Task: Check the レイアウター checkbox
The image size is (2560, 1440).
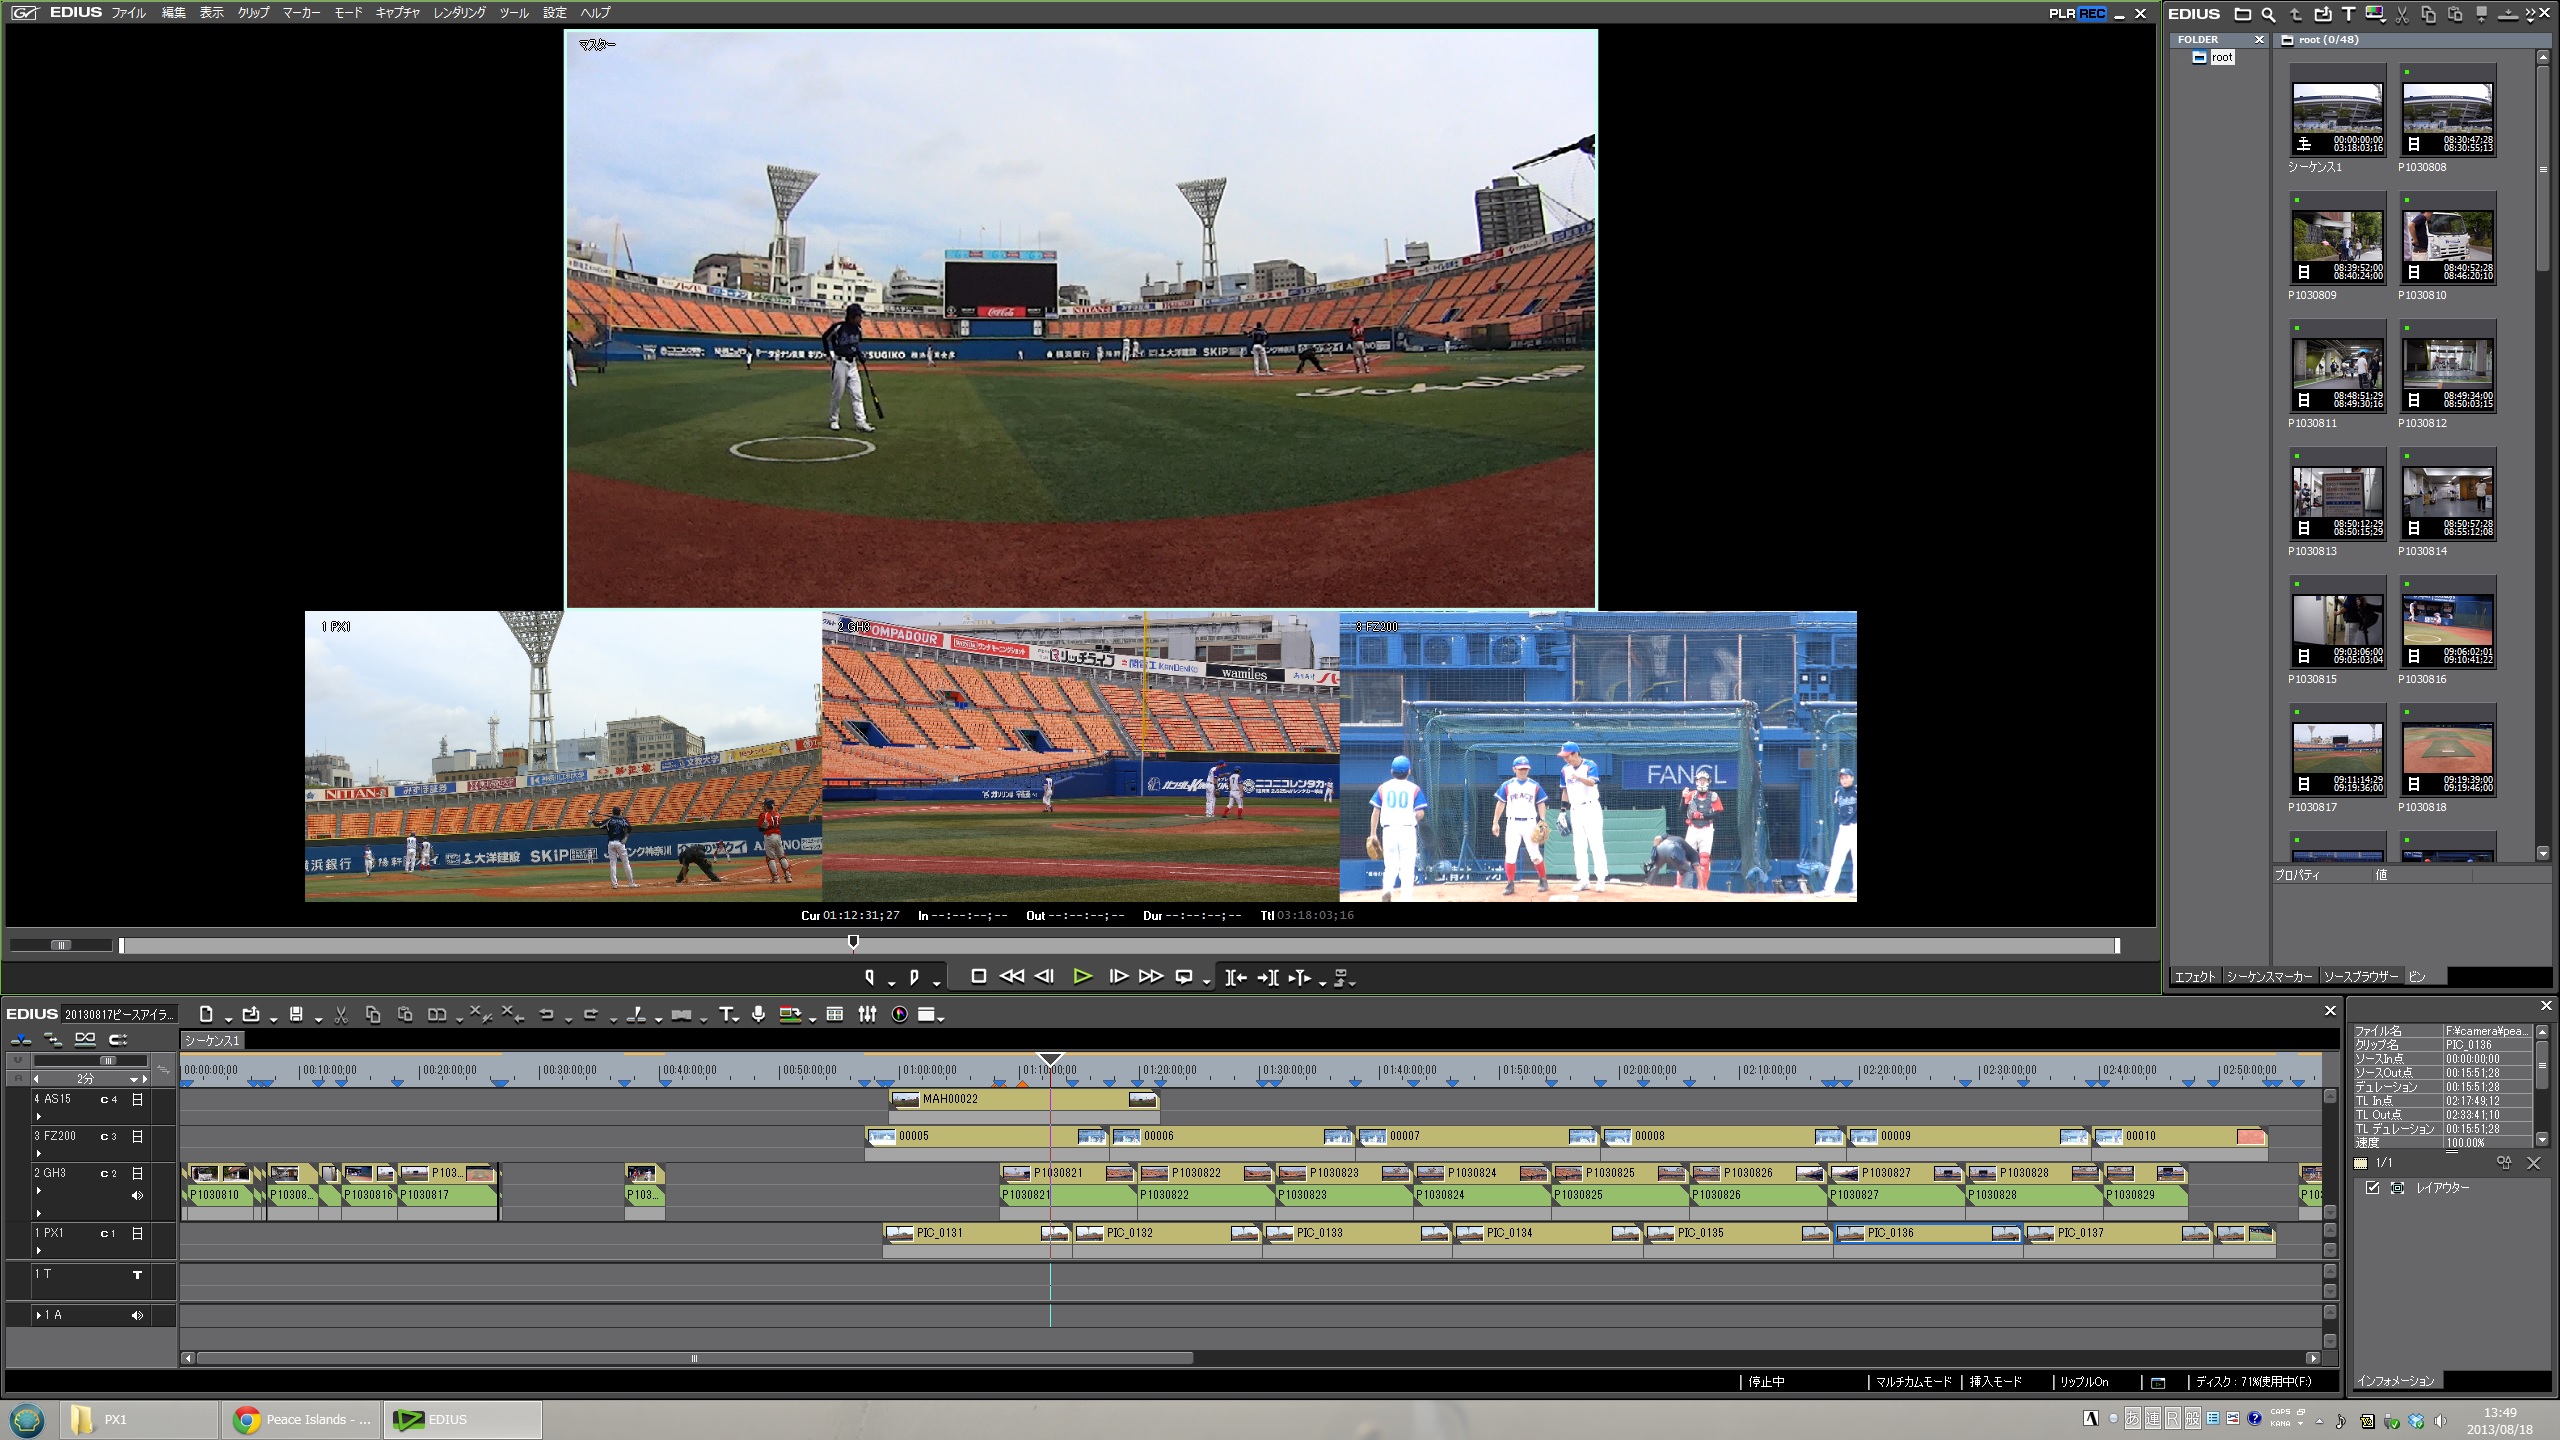Action: point(2372,1188)
